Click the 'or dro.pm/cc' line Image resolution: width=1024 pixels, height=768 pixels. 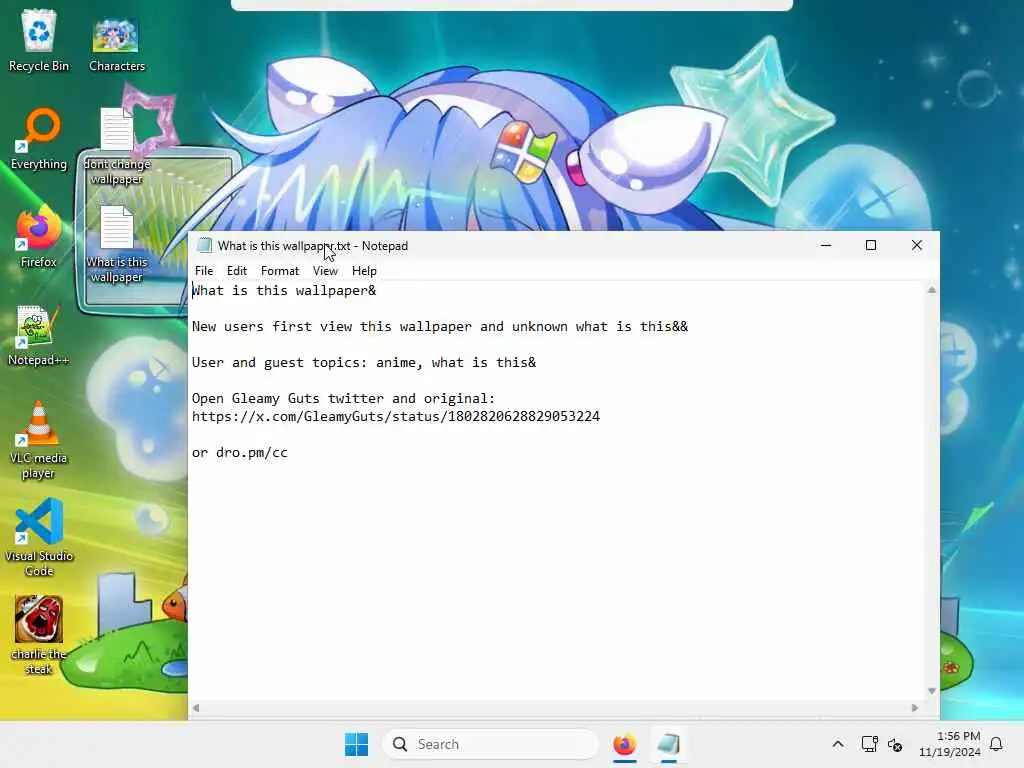(x=240, y=453)
